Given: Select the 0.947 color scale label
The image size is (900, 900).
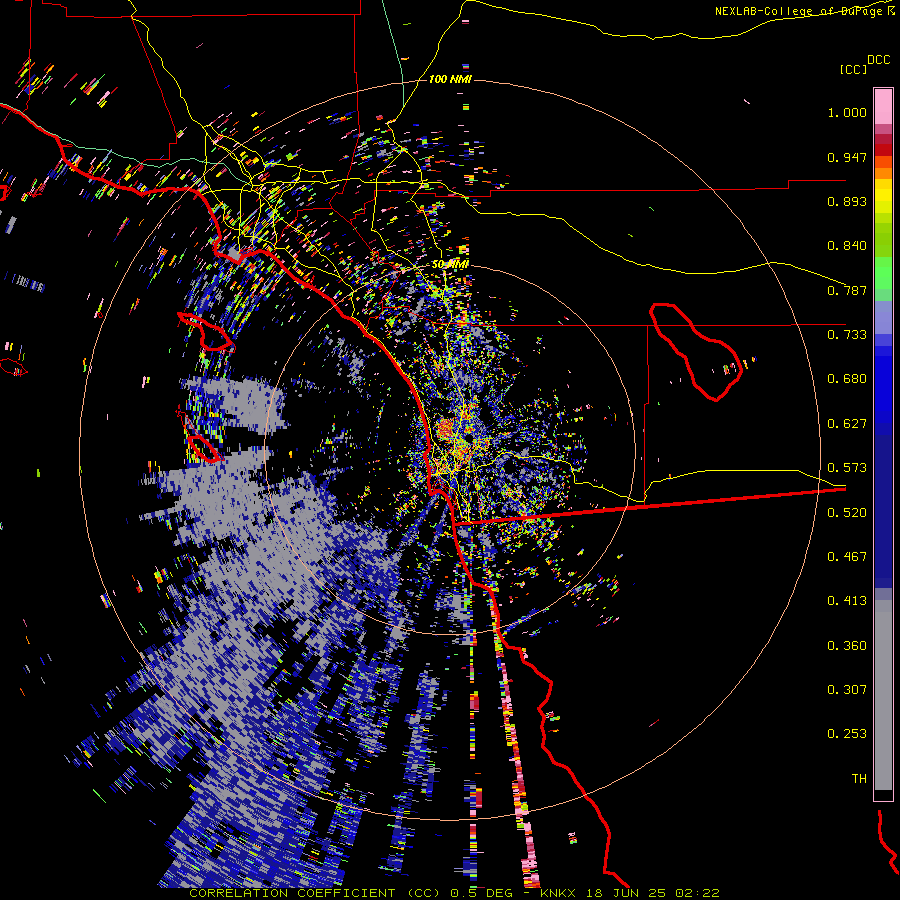Looking at the screenshot, I should point(847,157).
